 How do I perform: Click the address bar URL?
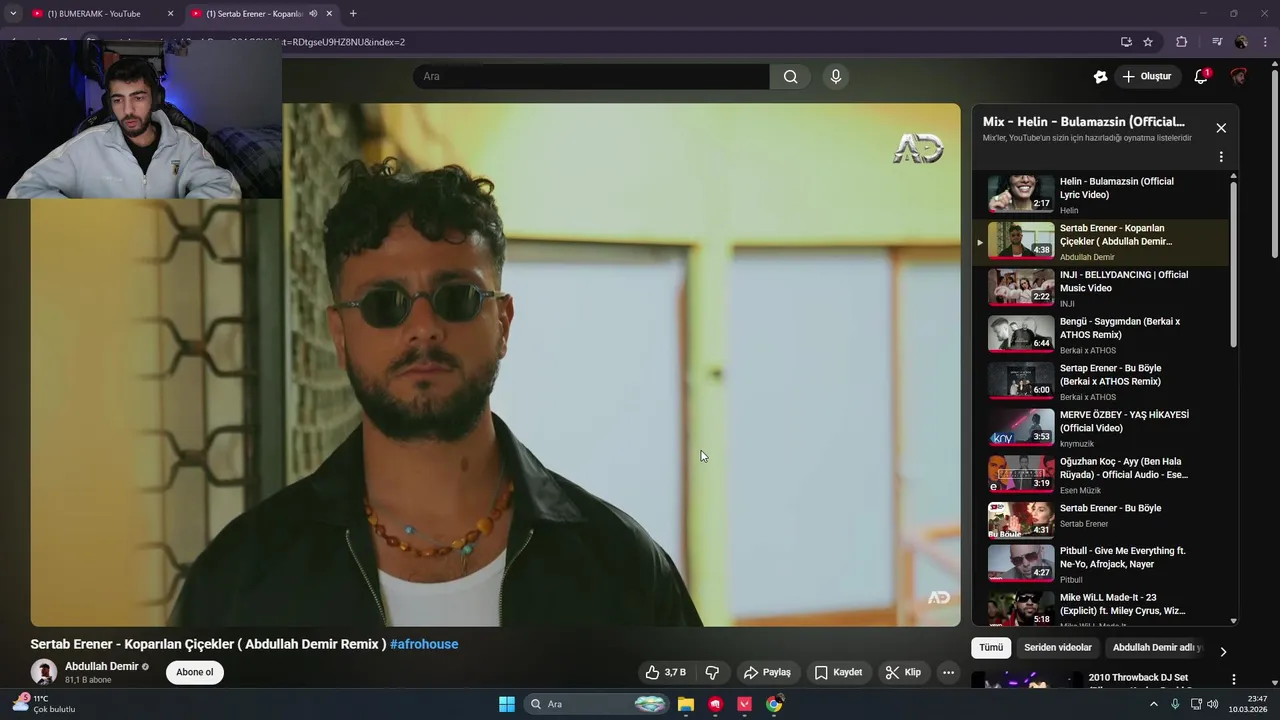pyautogui.click(x=343, y=42)
